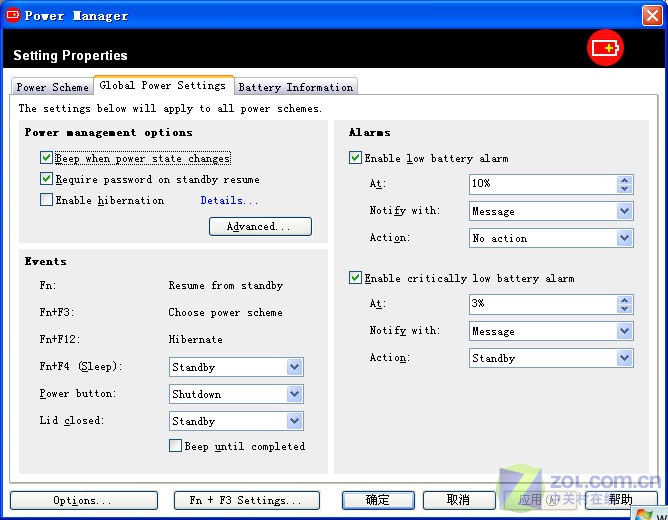Click the critical battery 3% input field
The height and width of the screenshot is (520, 668).
543,305
